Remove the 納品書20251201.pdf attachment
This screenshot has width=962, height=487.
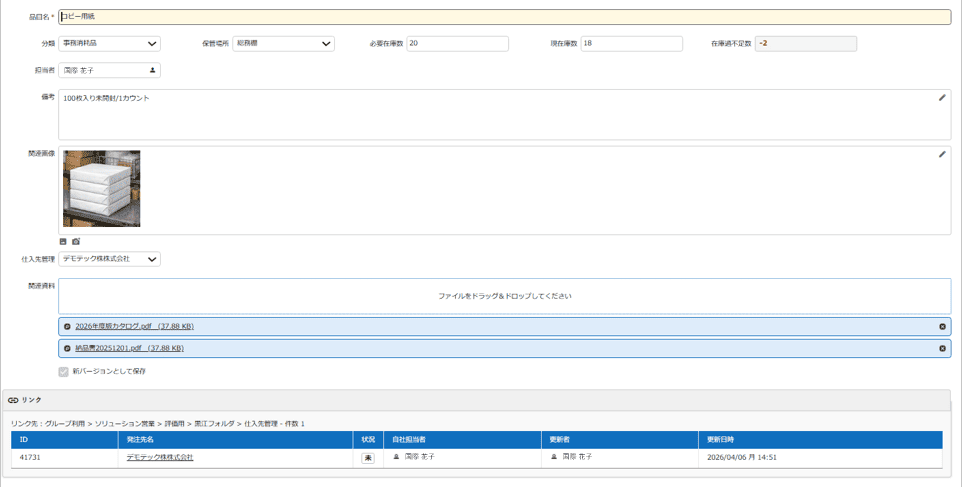(942, 348)
